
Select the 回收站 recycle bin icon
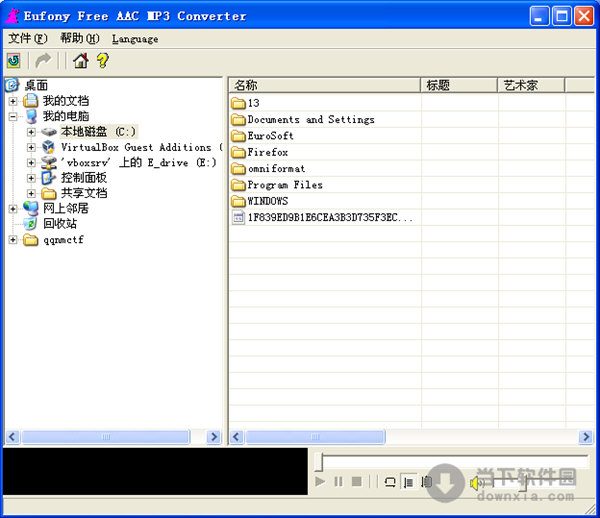pyautogui.click(x=30, y=223)
